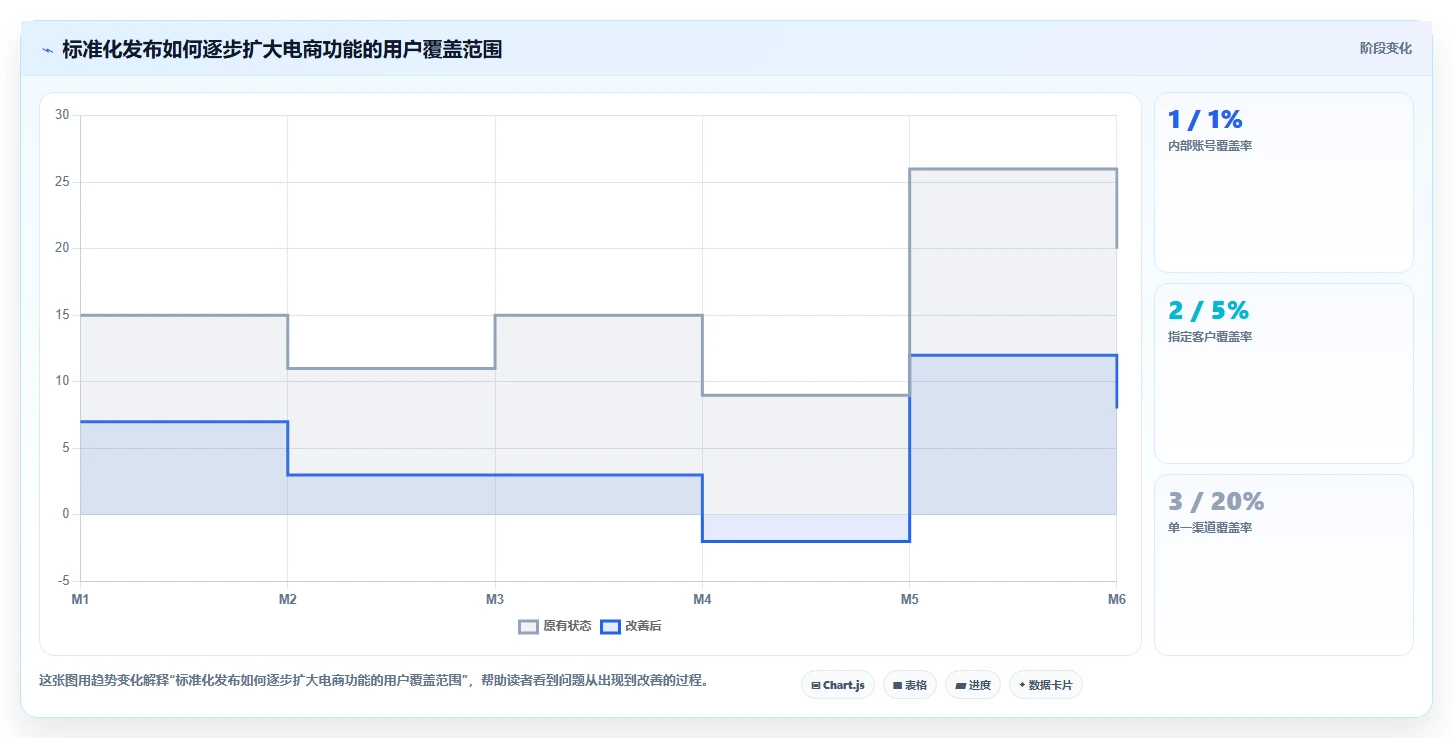The width and height of the screenshot is (1453, 738).
Task: Click the M4 axis label
Action: (702, 599)
